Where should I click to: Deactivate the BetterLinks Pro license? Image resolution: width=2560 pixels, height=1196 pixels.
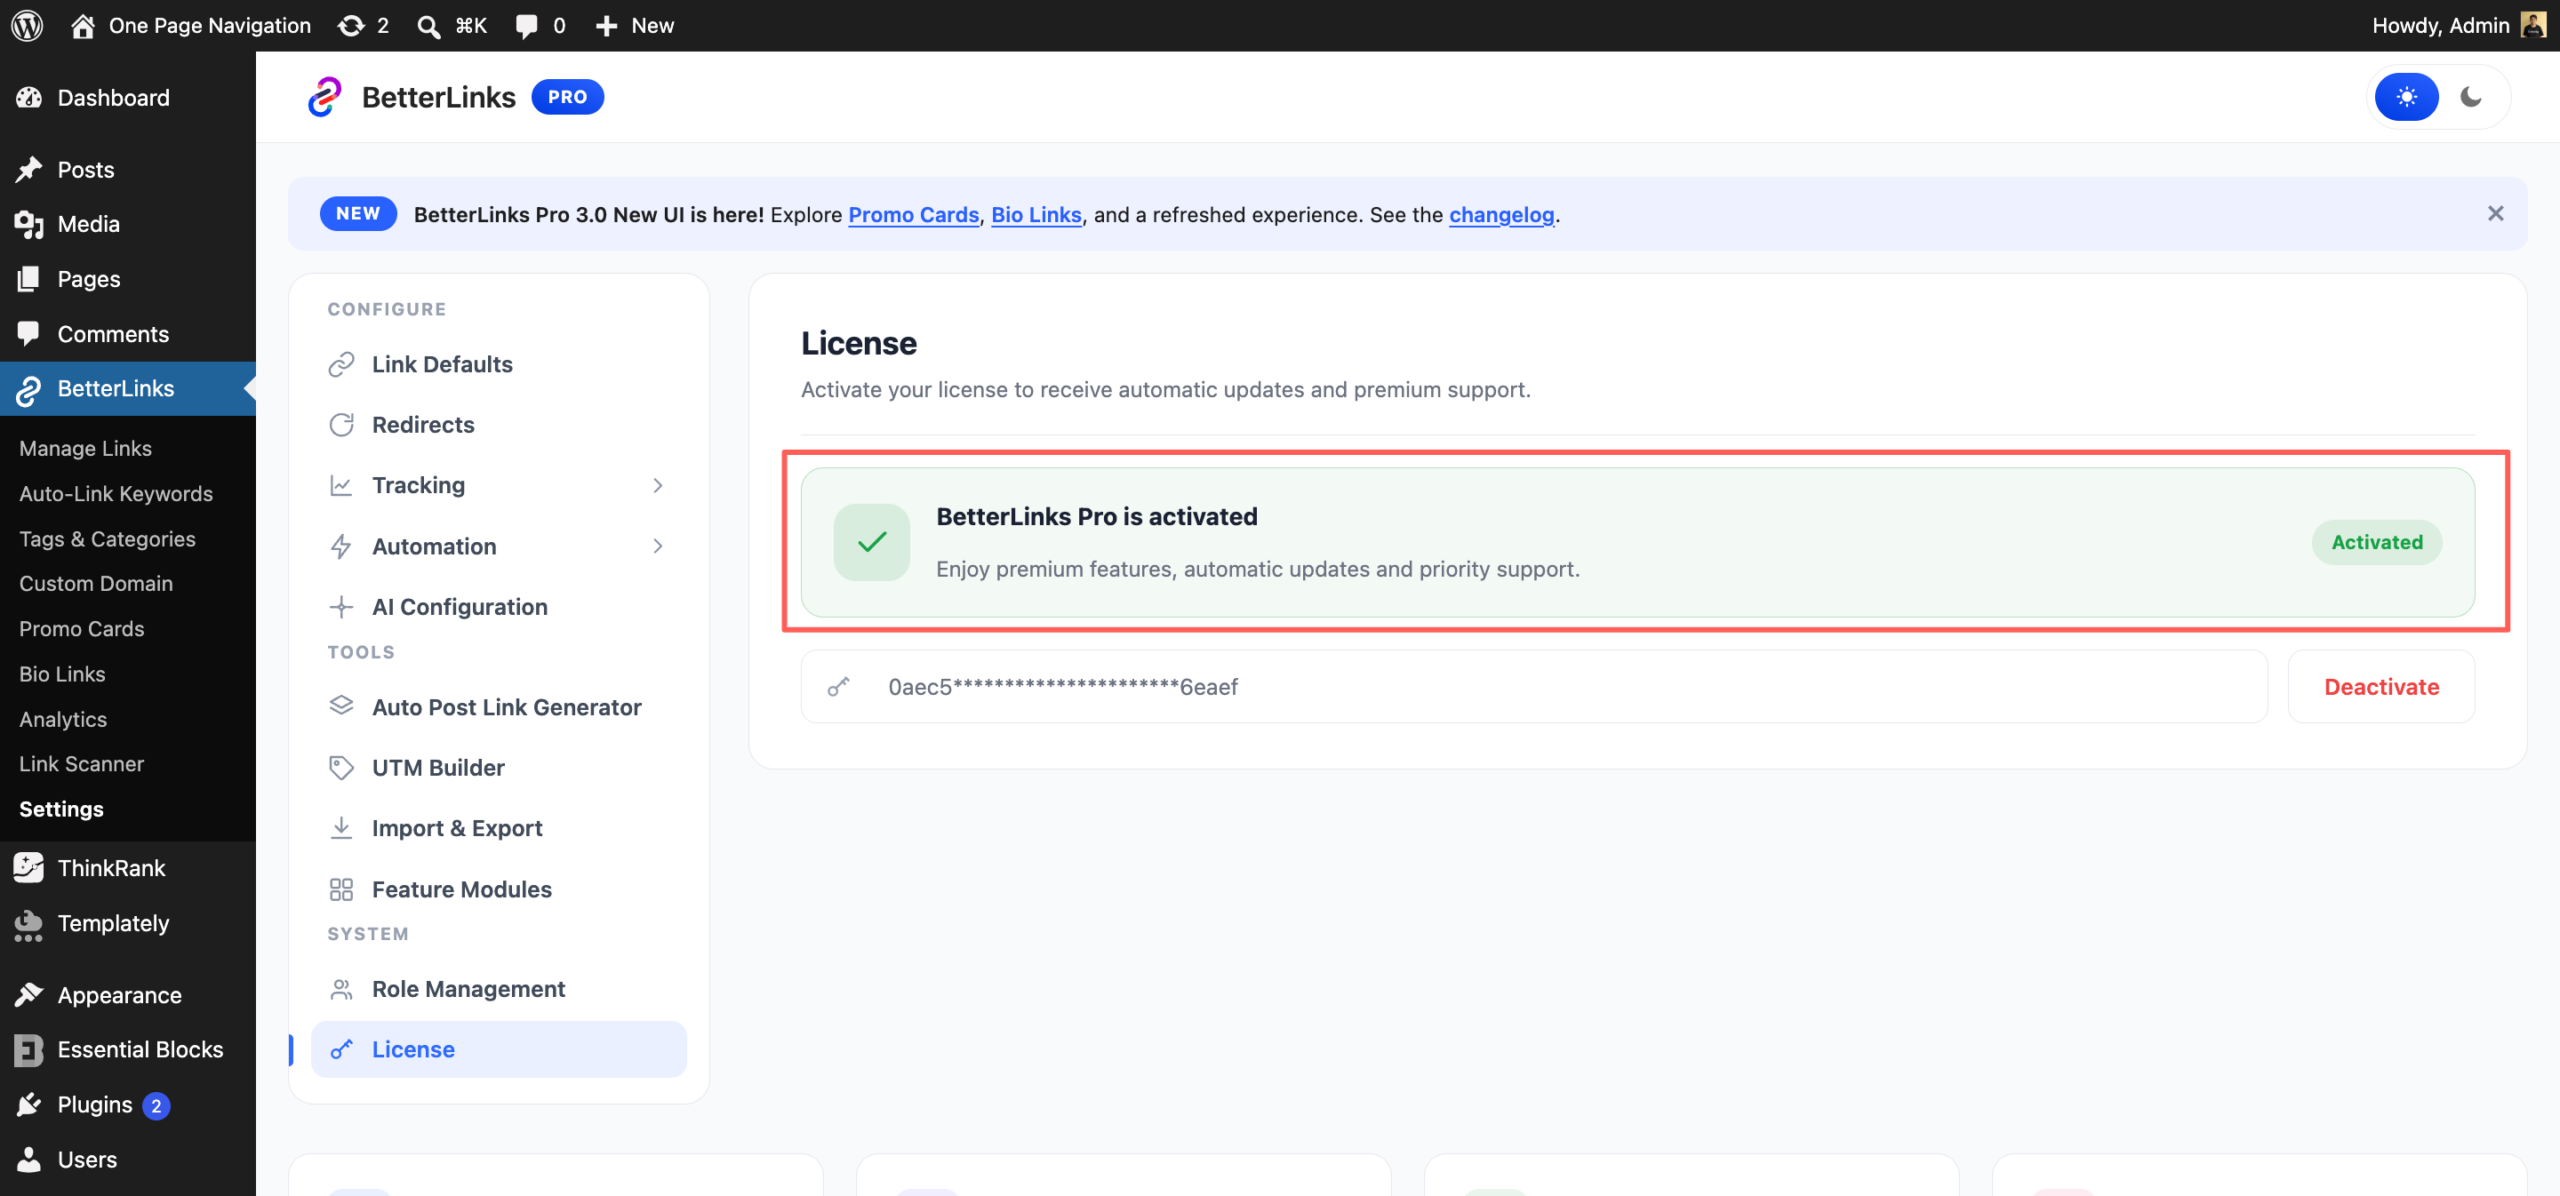[x=2381, y=686]
